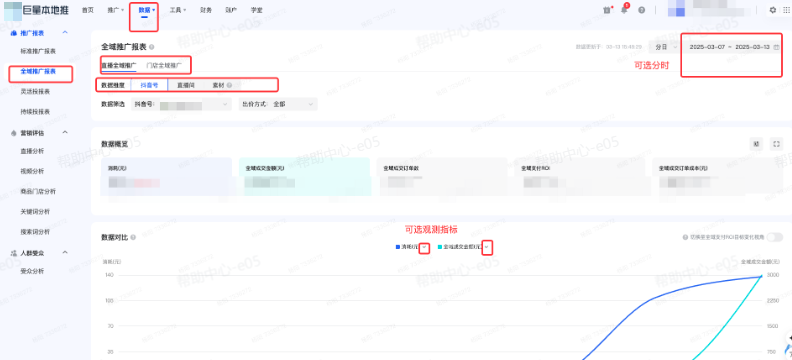The image size is (792, 360).
Task: Collapse the 推广报表 sidebar section
Action: pyautogui.click(x=65, y=32)
